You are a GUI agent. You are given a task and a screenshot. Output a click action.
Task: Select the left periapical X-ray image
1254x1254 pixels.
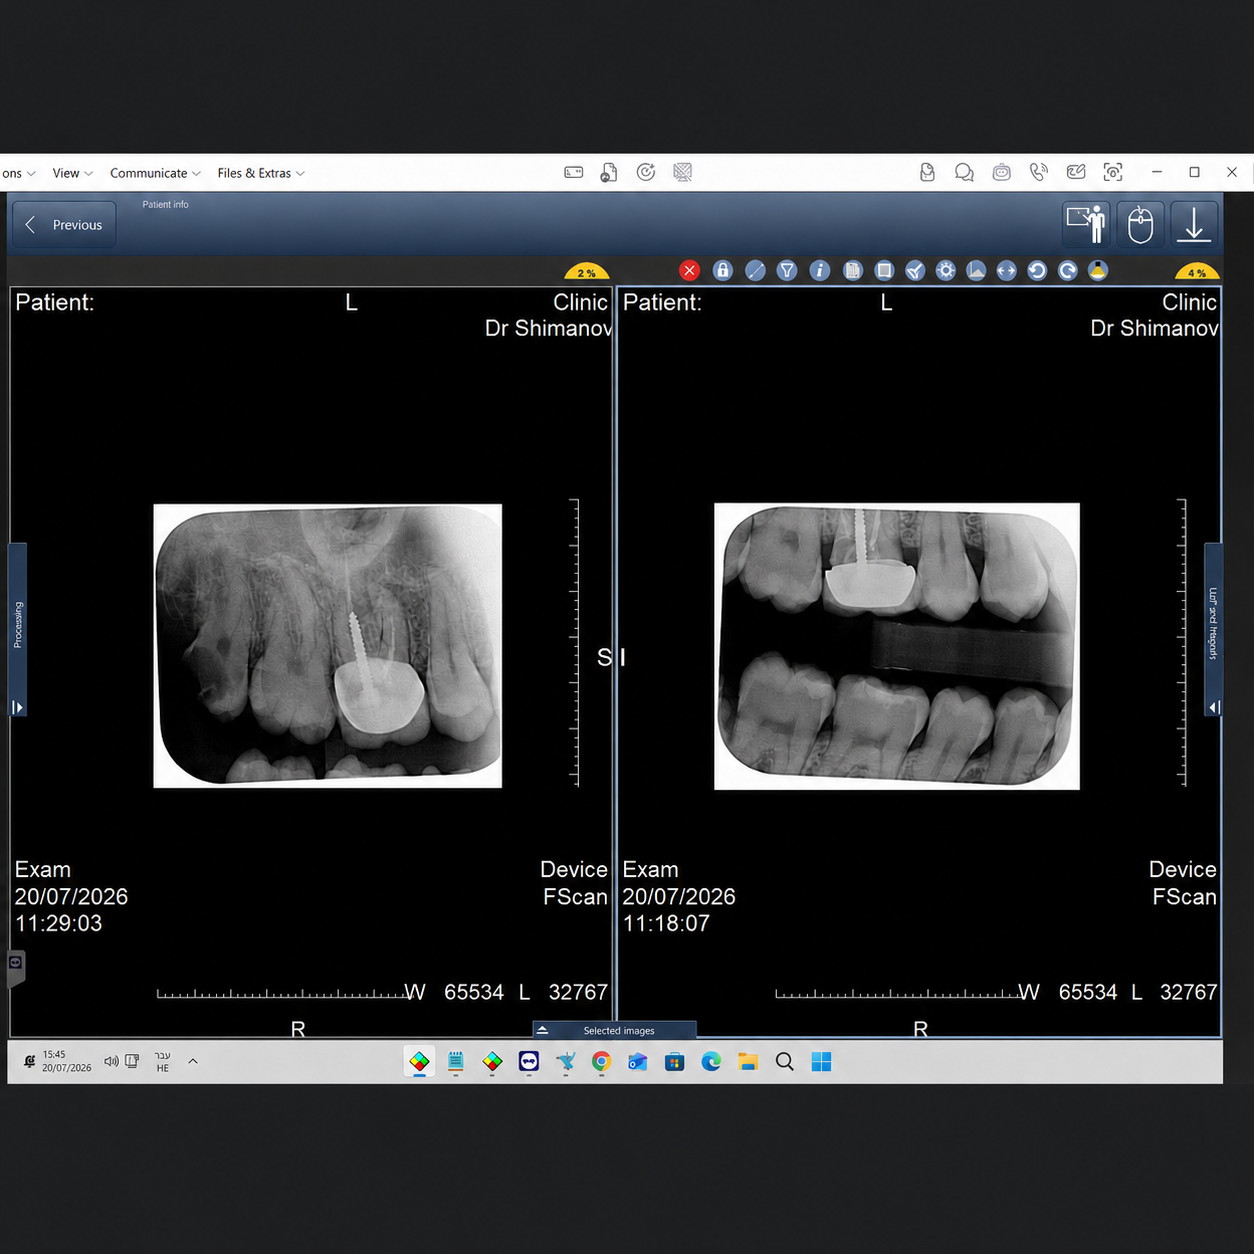(x=327, y=646)
